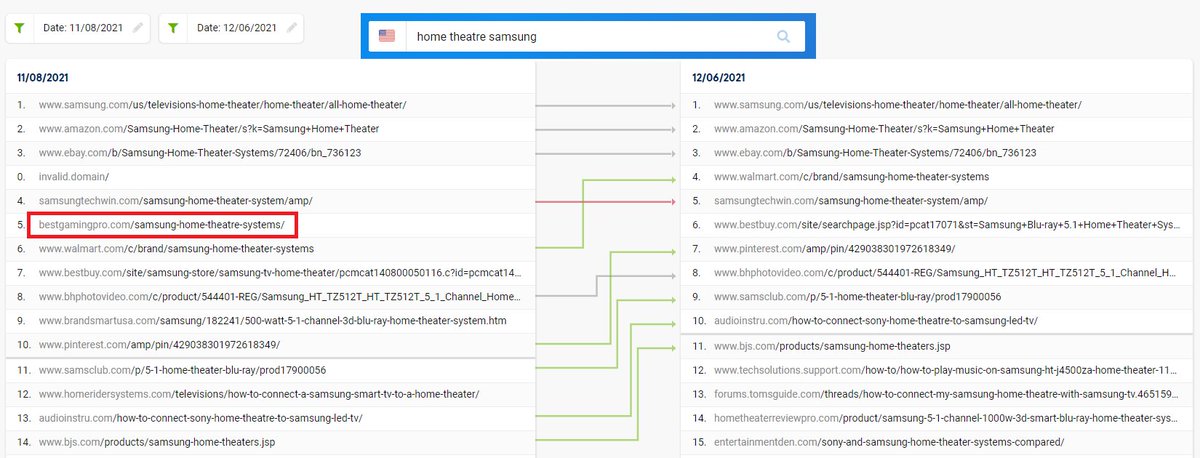This screenshot has width=1200, height=458.
Task: Edit the 11/08/2021 date with pencil icon
Action: click(x=138, y=28)
